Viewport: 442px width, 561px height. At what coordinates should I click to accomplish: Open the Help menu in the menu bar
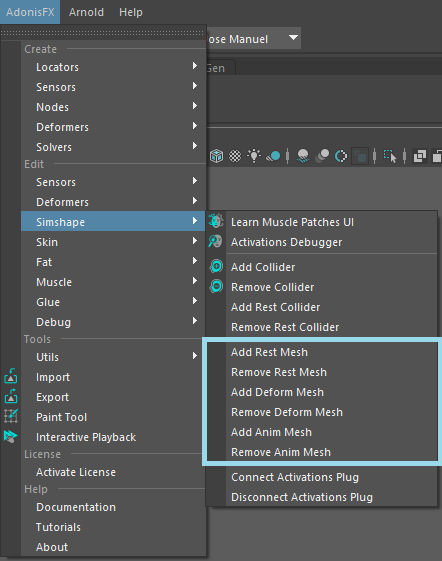tap(131, 12)
